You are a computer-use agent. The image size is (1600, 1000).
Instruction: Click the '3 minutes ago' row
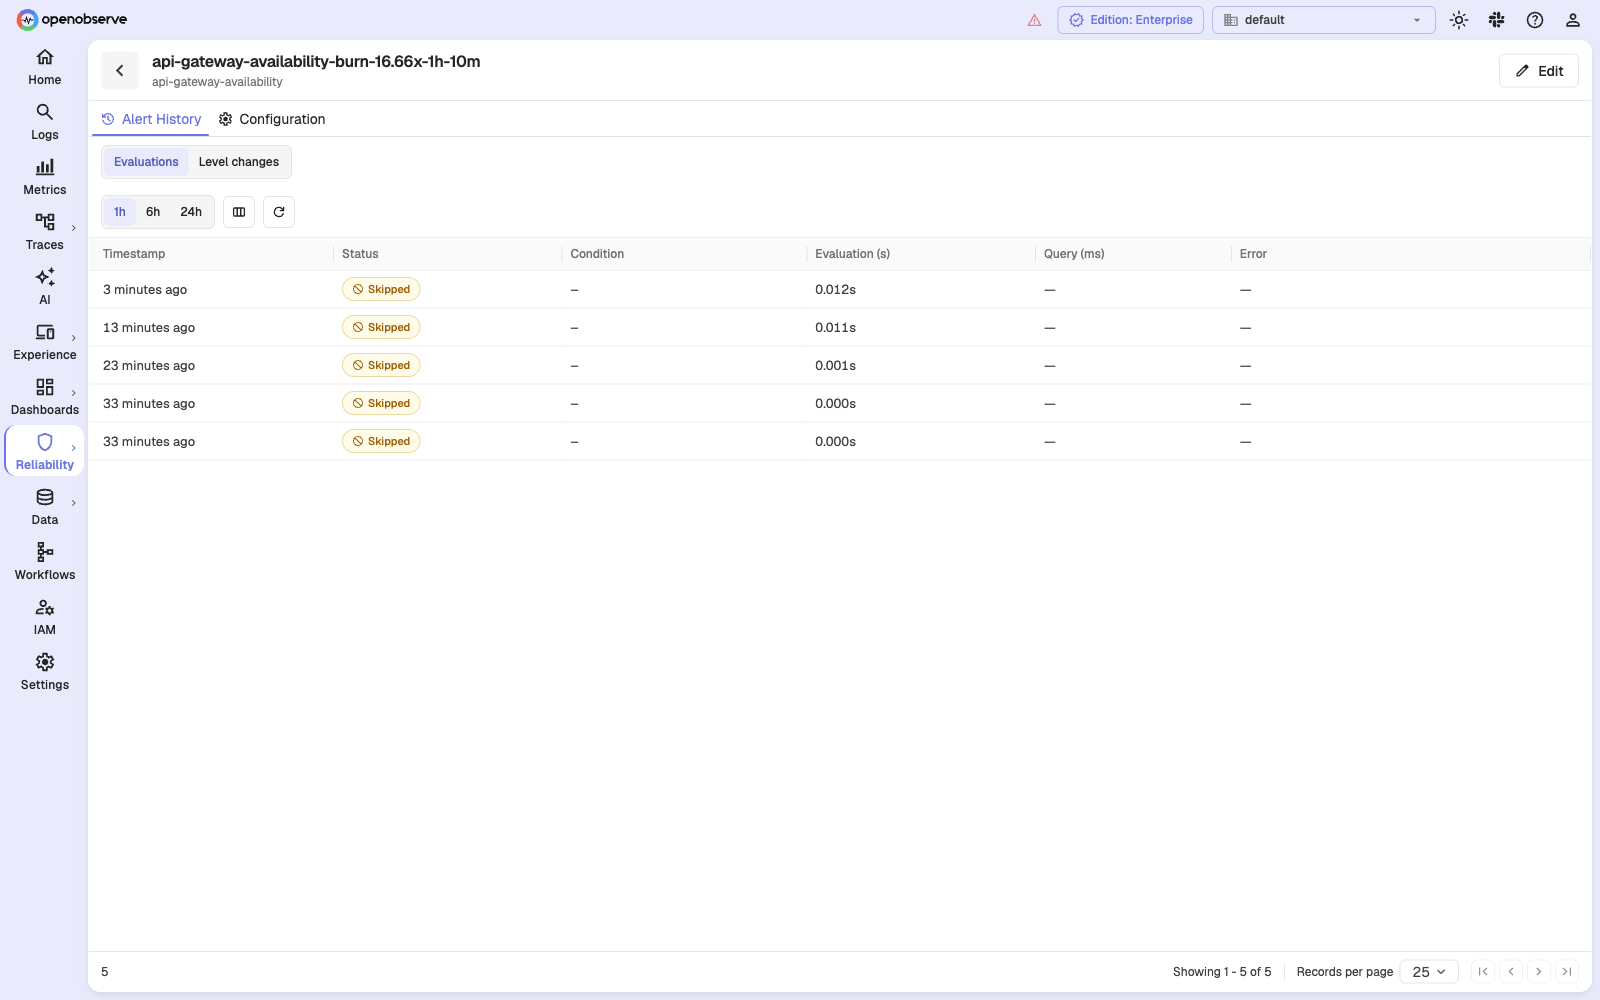pyautogui.click(x=840, y=290)
